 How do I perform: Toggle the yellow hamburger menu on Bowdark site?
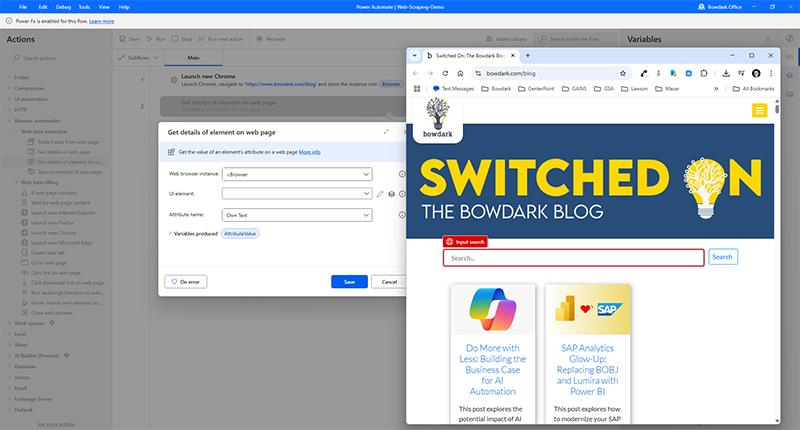(x=759, y=110)
